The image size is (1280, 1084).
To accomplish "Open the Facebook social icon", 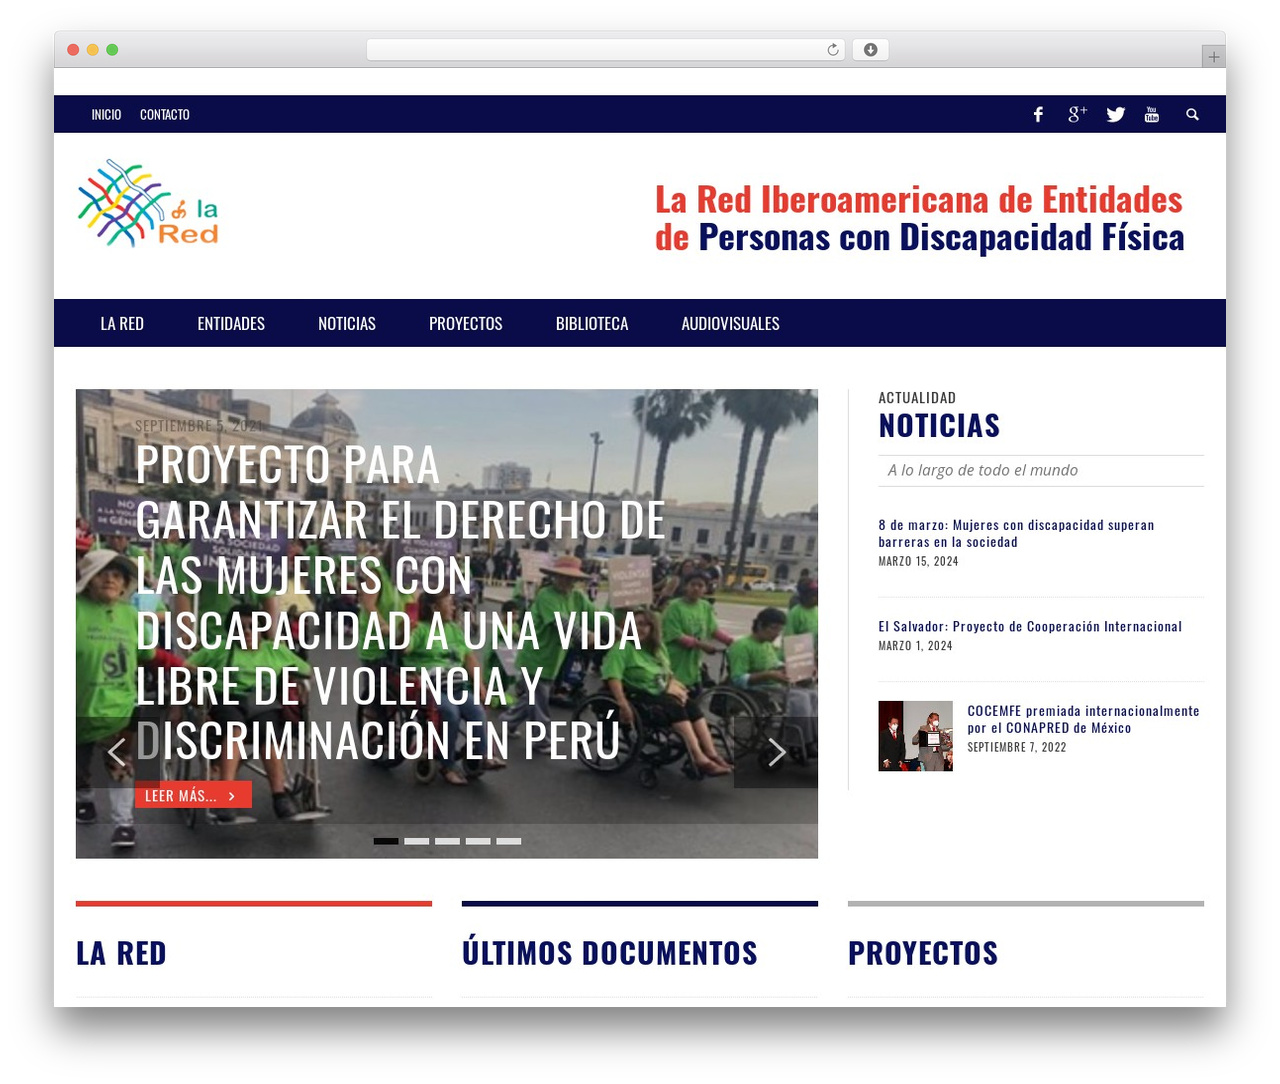I will pos(1038,115).
